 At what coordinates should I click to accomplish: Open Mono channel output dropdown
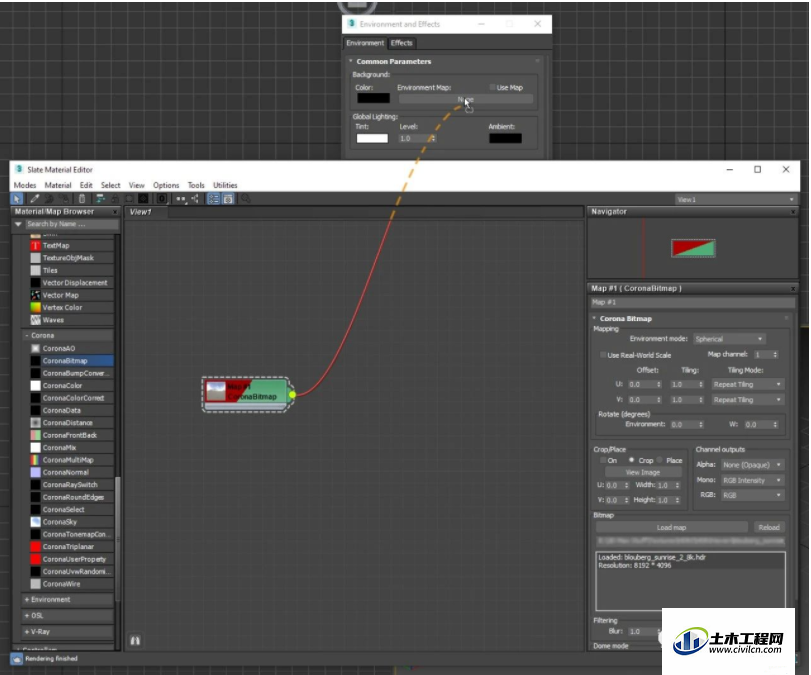click(753, 480)
